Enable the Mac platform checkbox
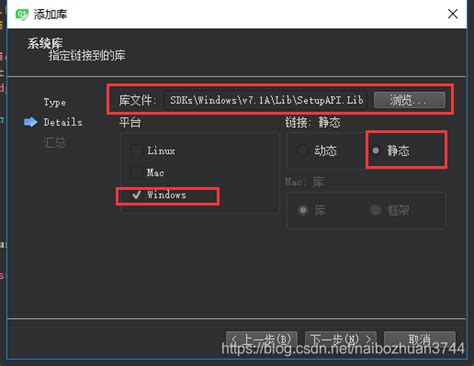Image resolution: width=474 pixels, height=366 pixels. 137,173
